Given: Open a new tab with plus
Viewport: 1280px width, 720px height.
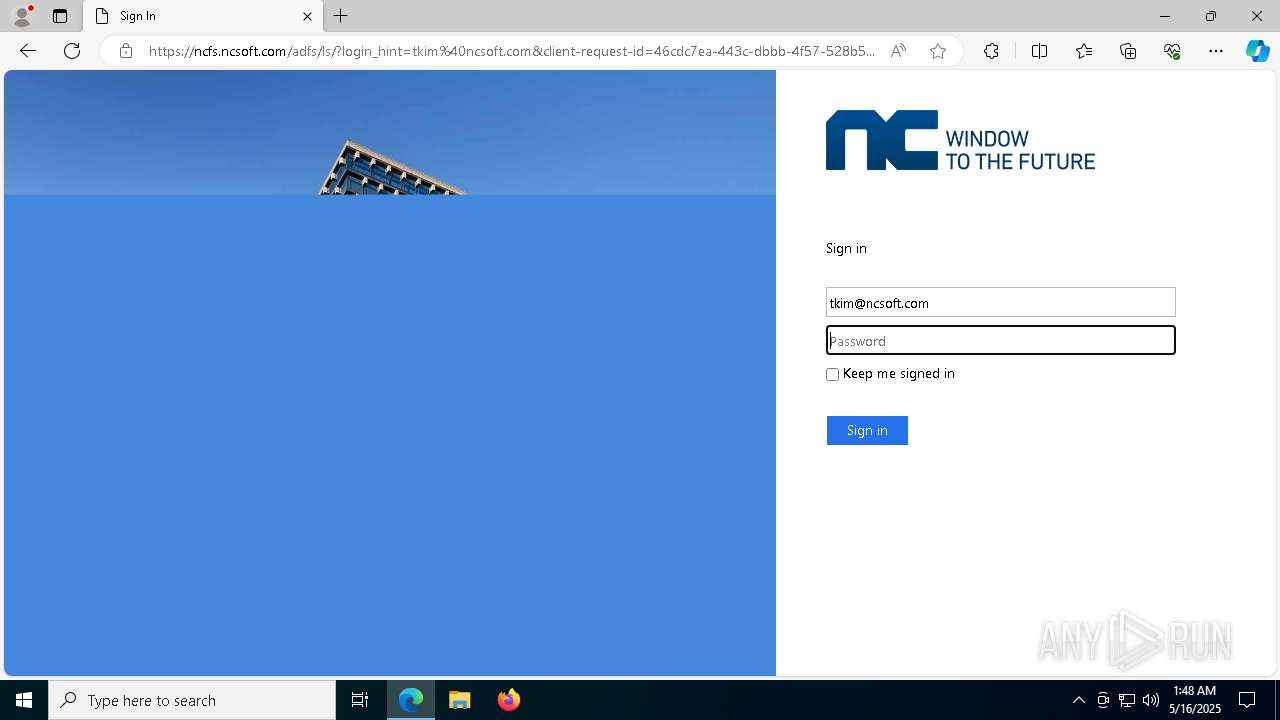Looking at the screenshot, I should pyautogui.click(x=341, y=16).
